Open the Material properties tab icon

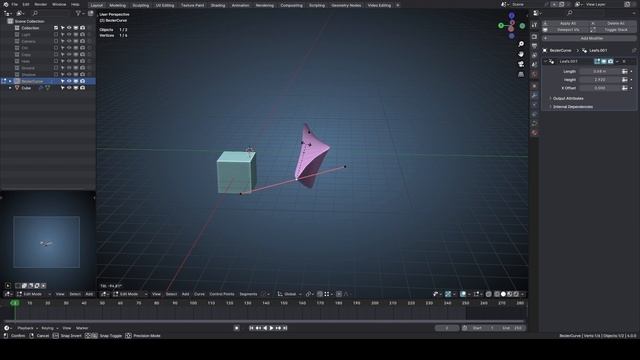(x=534, y=133)
